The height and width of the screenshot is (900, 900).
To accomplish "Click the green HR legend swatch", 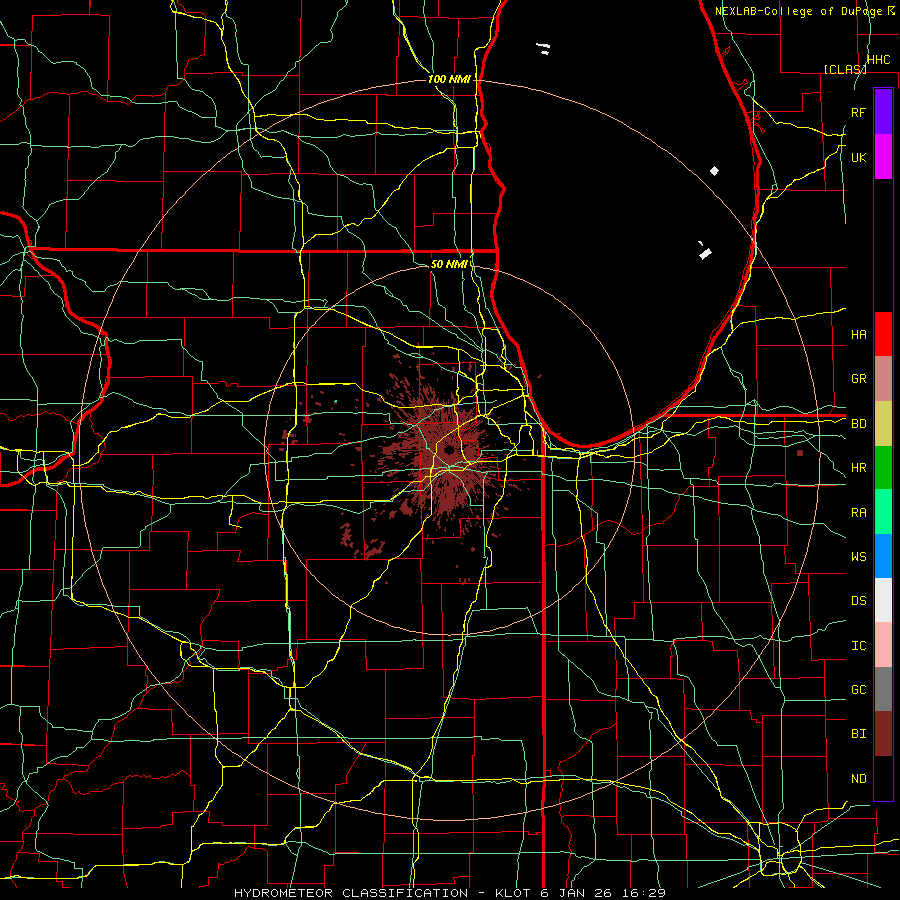I will click(x=883, y=468).
